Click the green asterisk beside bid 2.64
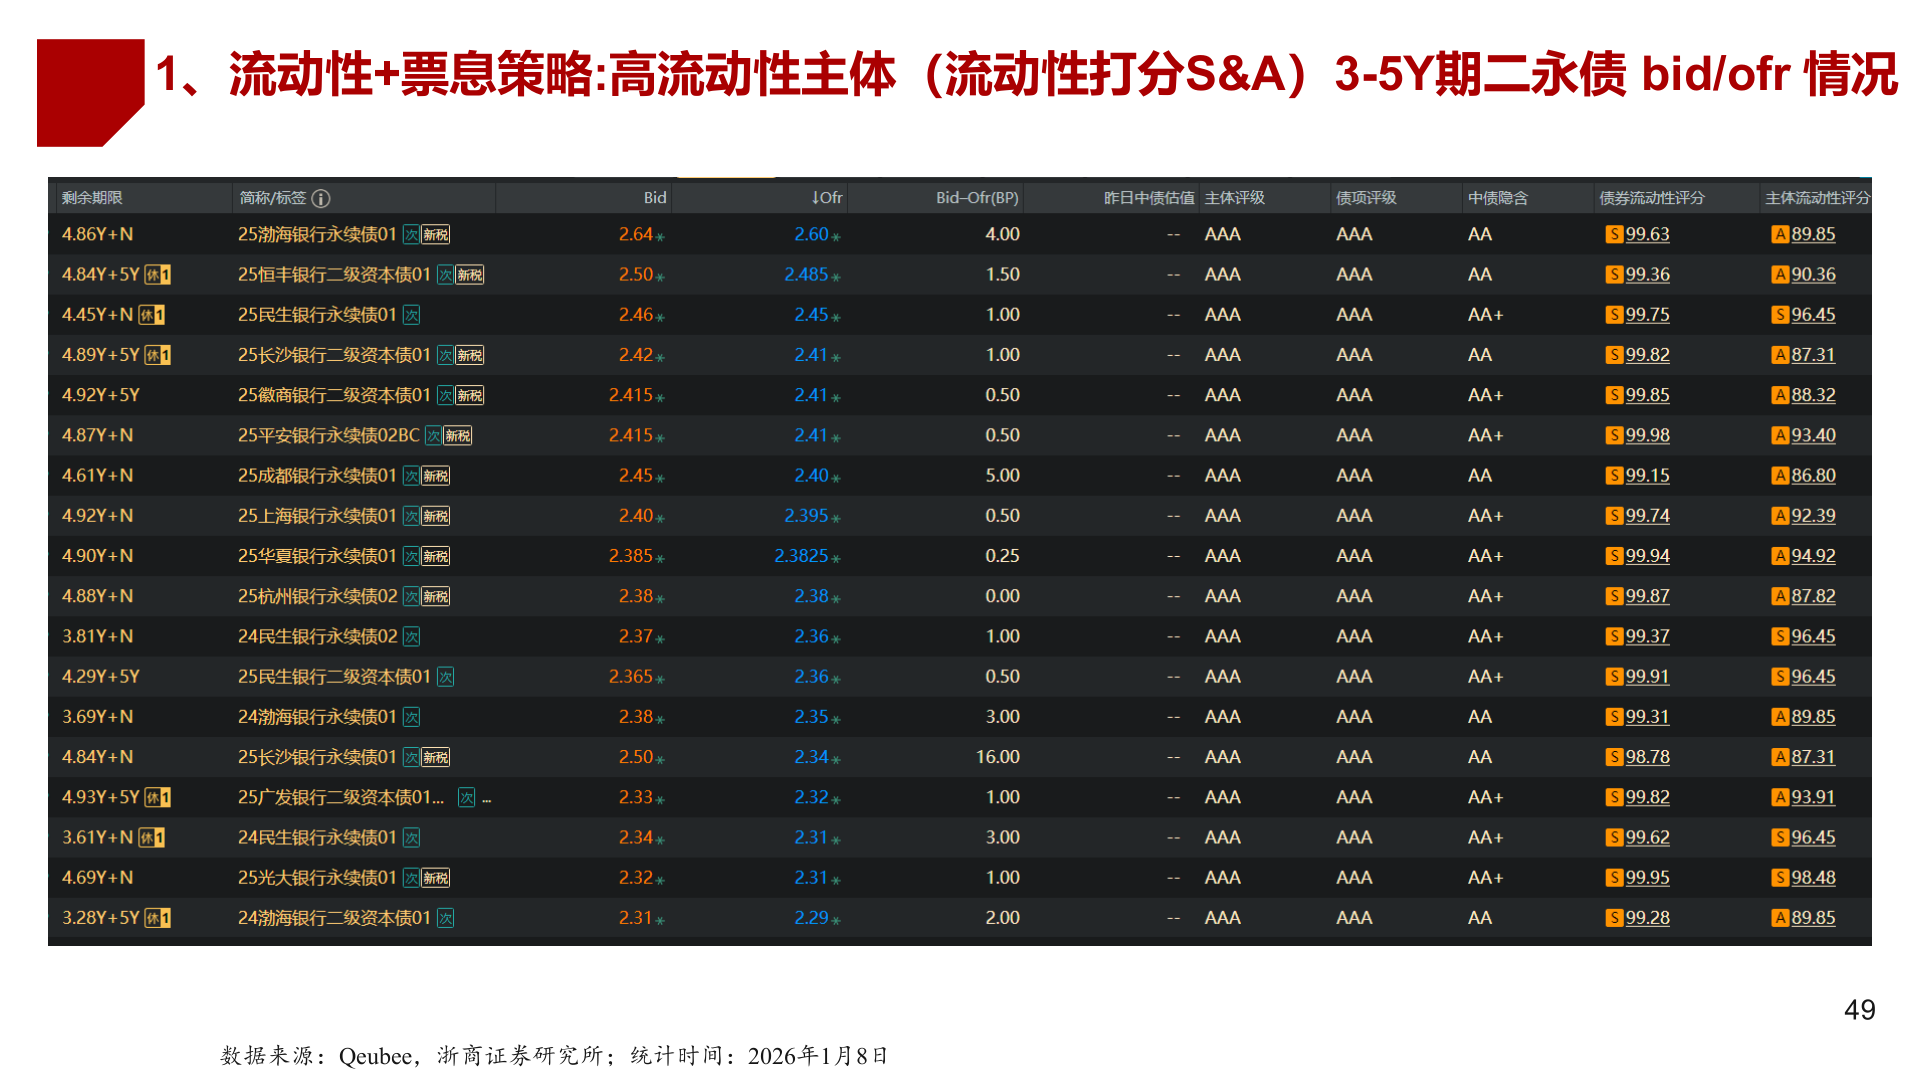Viewport: 1920px width, 1080px height. (662, 238)
